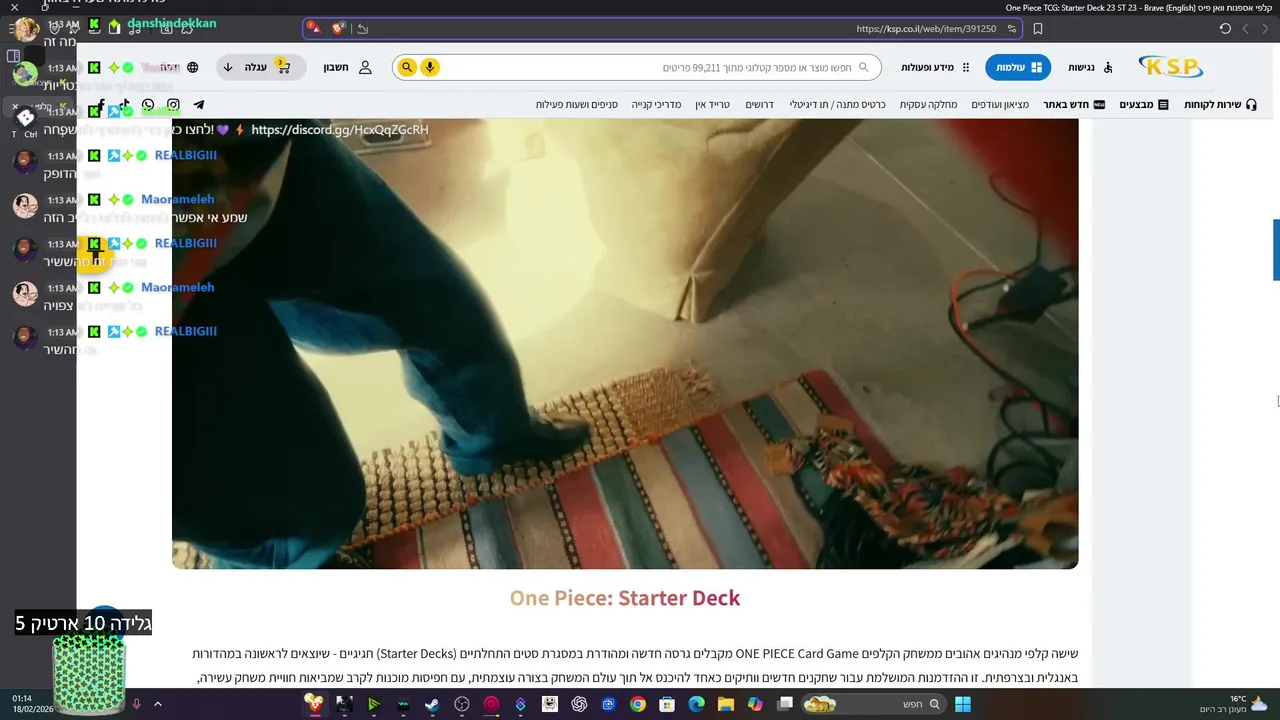The image size is (1280, 720).
Task: Click the share arrow icon in address bar
Action: 362,29
